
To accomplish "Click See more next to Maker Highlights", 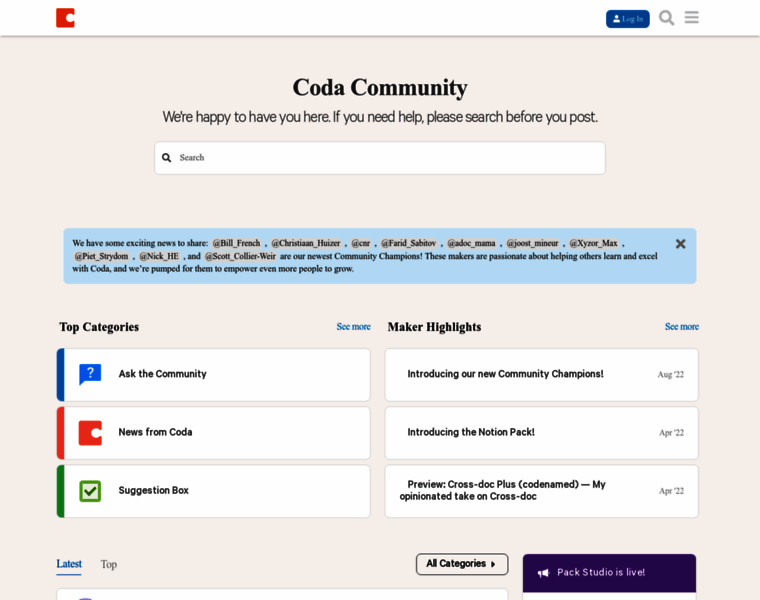I will click(681, 327).
